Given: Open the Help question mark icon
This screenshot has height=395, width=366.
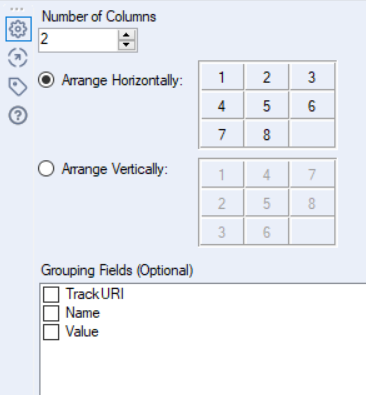Looking at the screenshot, I should (18, 116).
